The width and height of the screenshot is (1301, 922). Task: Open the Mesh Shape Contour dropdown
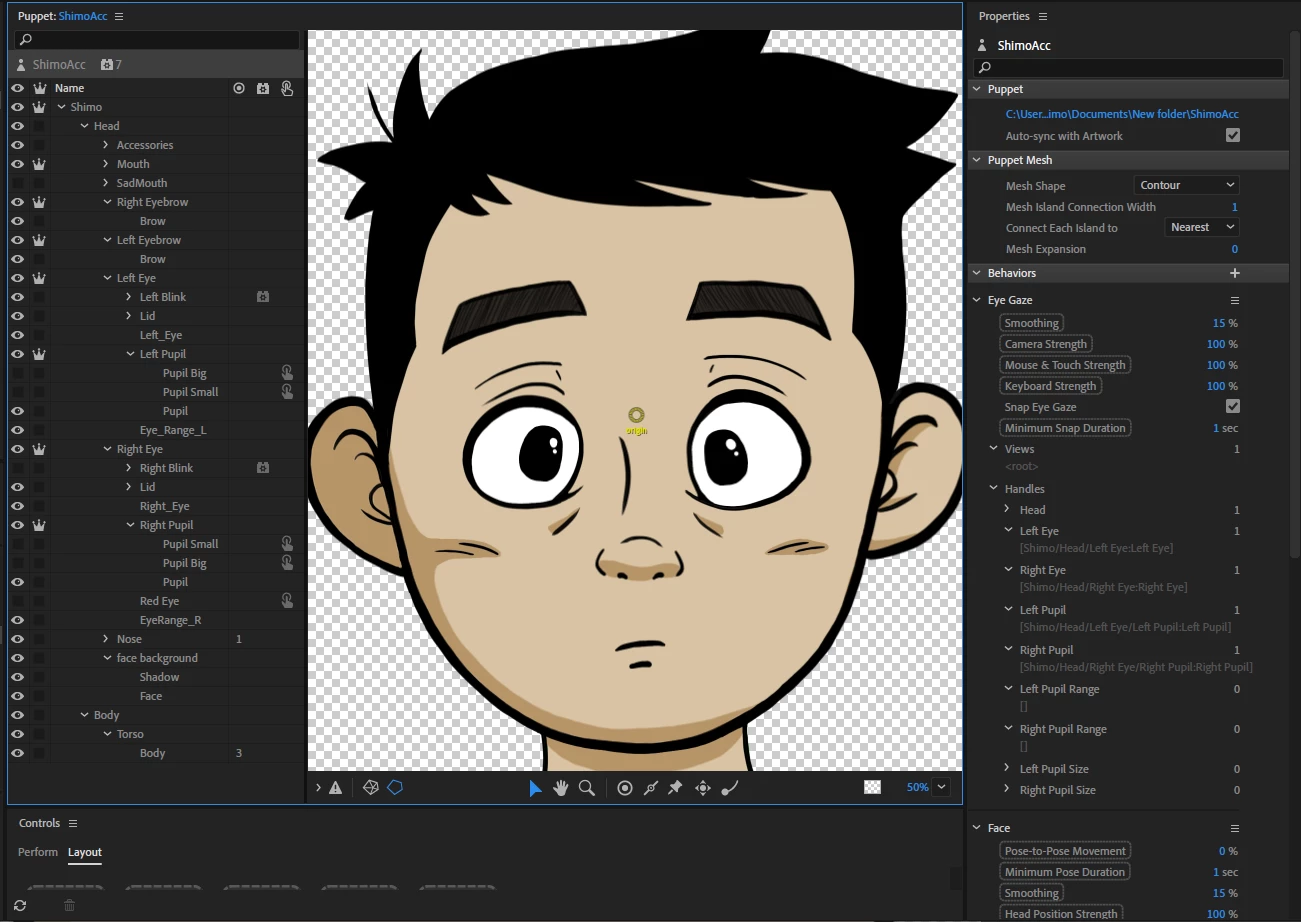(1187, 186)
